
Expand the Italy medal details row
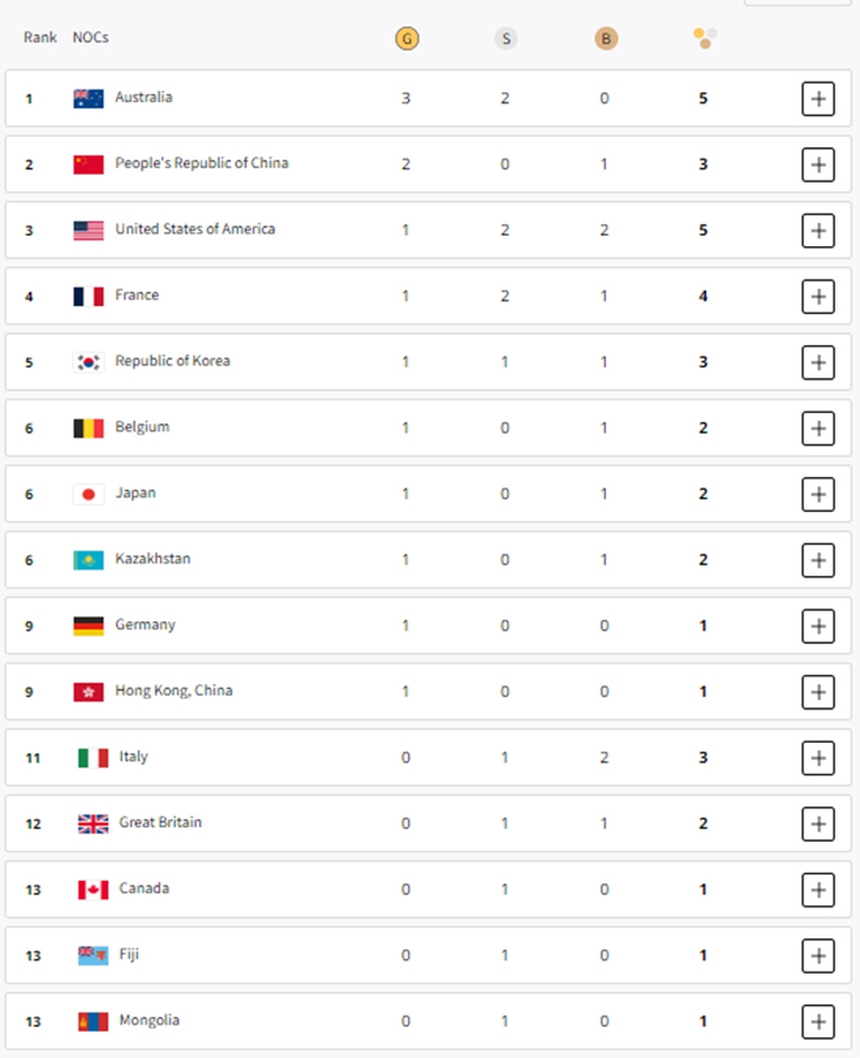click(818, 758)
